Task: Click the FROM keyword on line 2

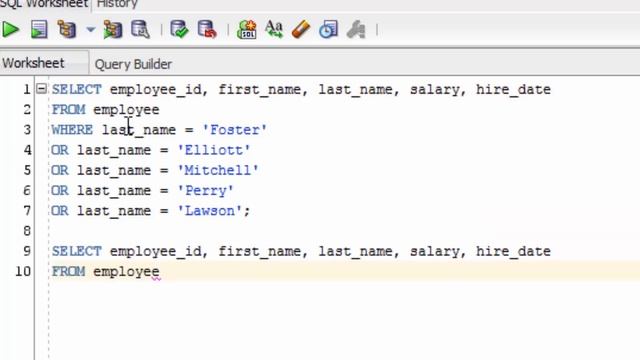Action: tap(68, 109)
